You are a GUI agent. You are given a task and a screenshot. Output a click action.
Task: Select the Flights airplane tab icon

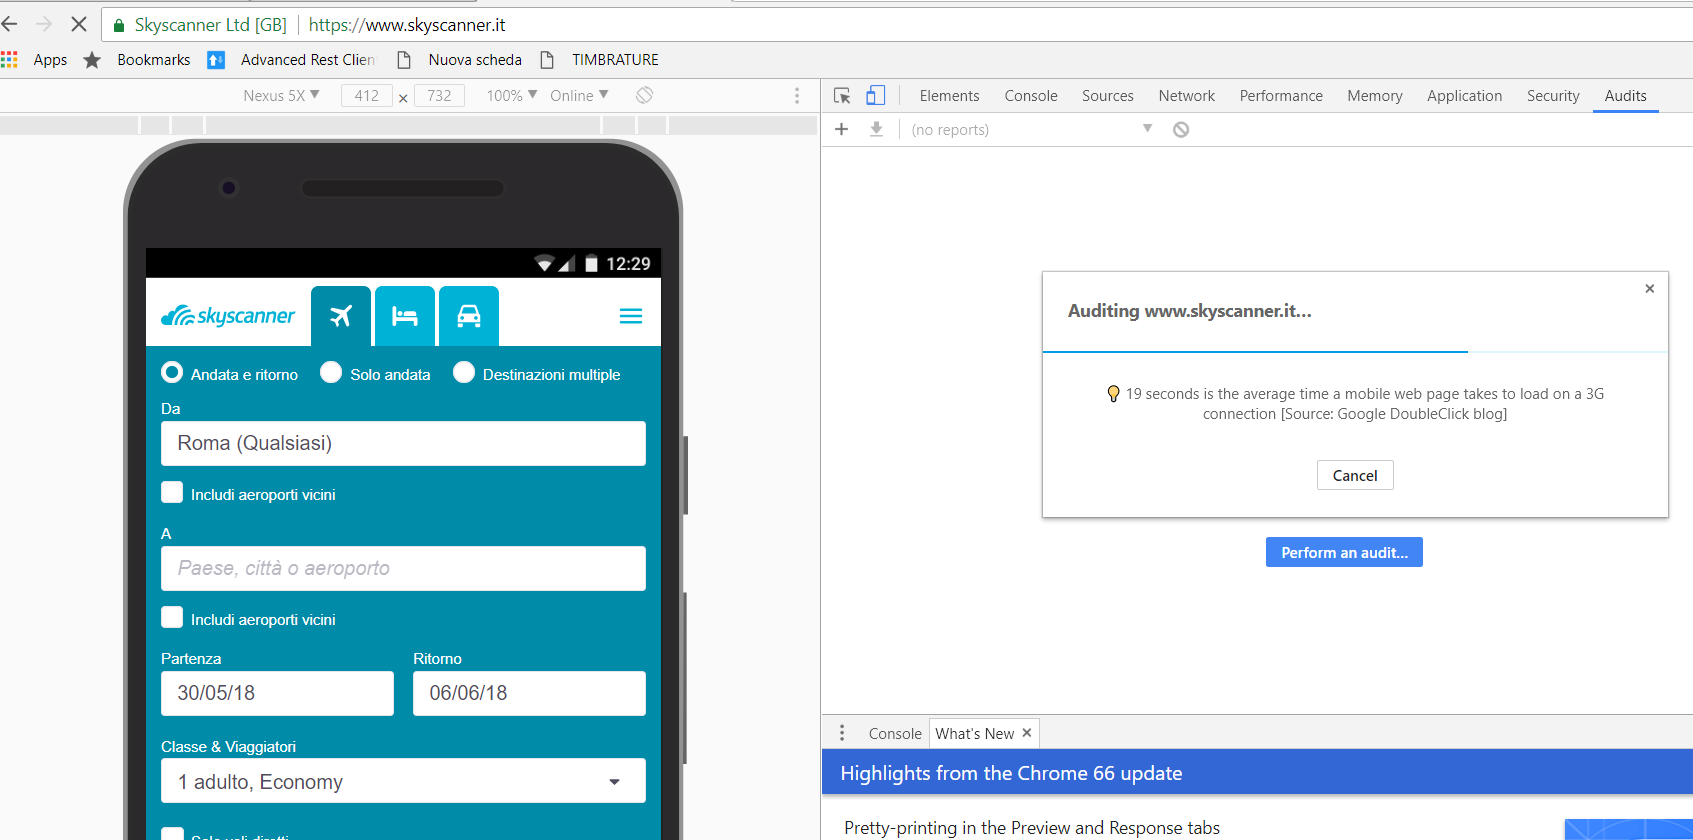(x=341, y=316)
